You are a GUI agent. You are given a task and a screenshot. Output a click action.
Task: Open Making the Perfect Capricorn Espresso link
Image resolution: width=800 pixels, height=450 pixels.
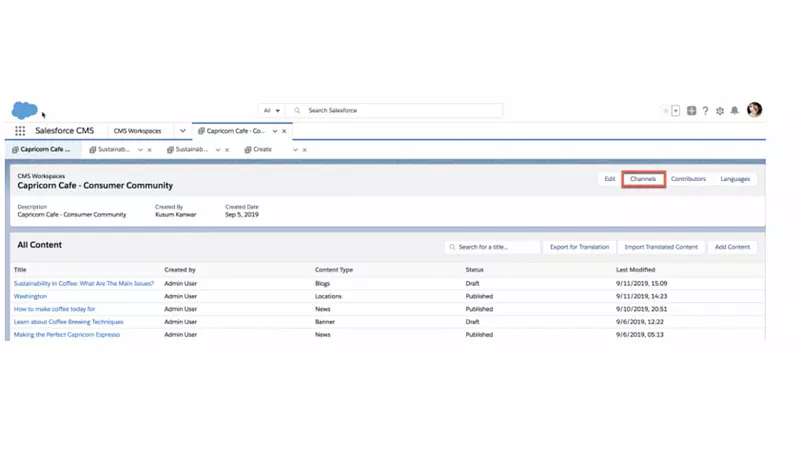pos(67,335)
